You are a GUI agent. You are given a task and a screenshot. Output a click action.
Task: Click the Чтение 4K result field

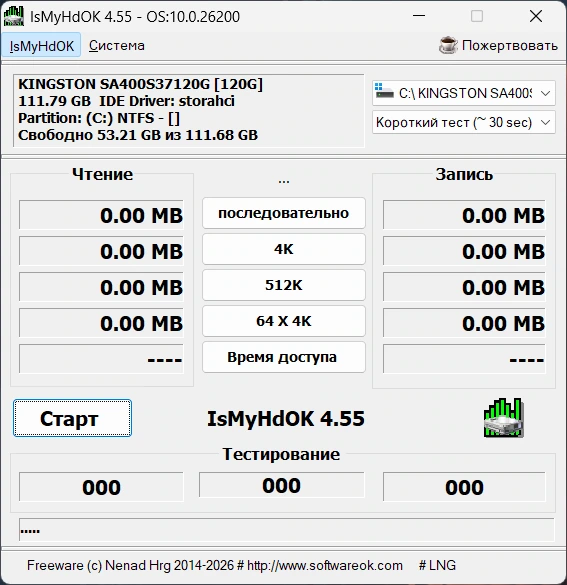pyautogui.click(x=101, y=251)
